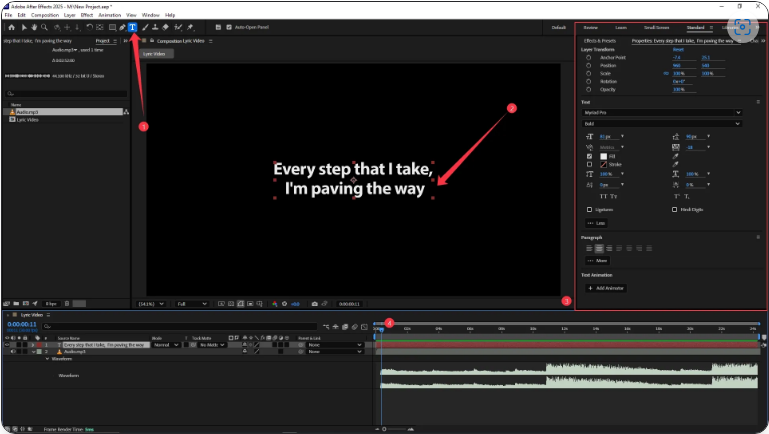Click the current time 0:00:00:11 display
The width and height of the screenshot is (769, 434).
(x=22, y=324)
